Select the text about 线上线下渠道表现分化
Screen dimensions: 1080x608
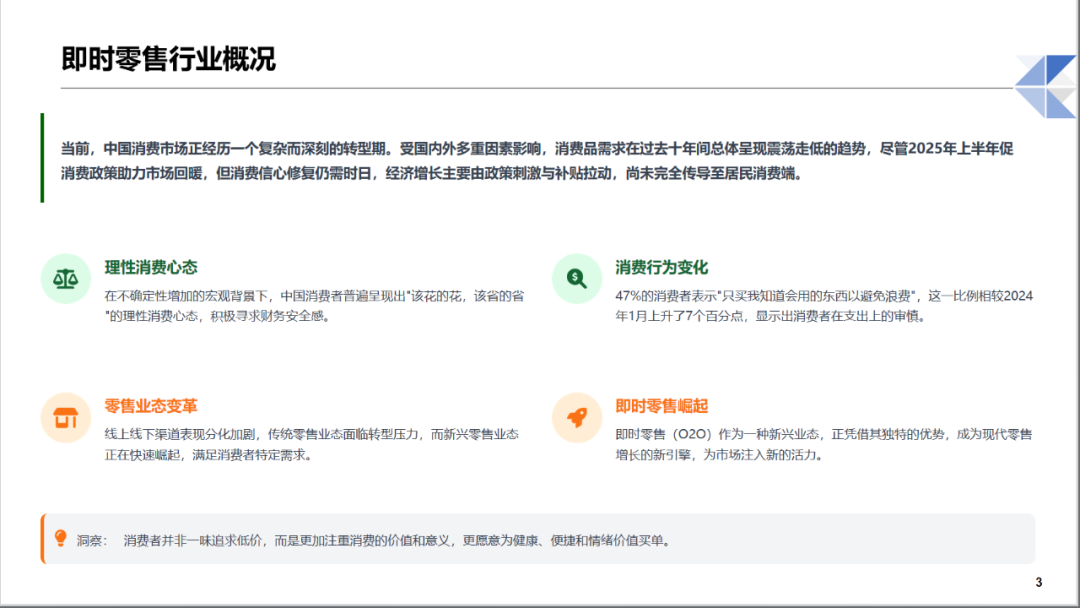[x=312, y=444]
